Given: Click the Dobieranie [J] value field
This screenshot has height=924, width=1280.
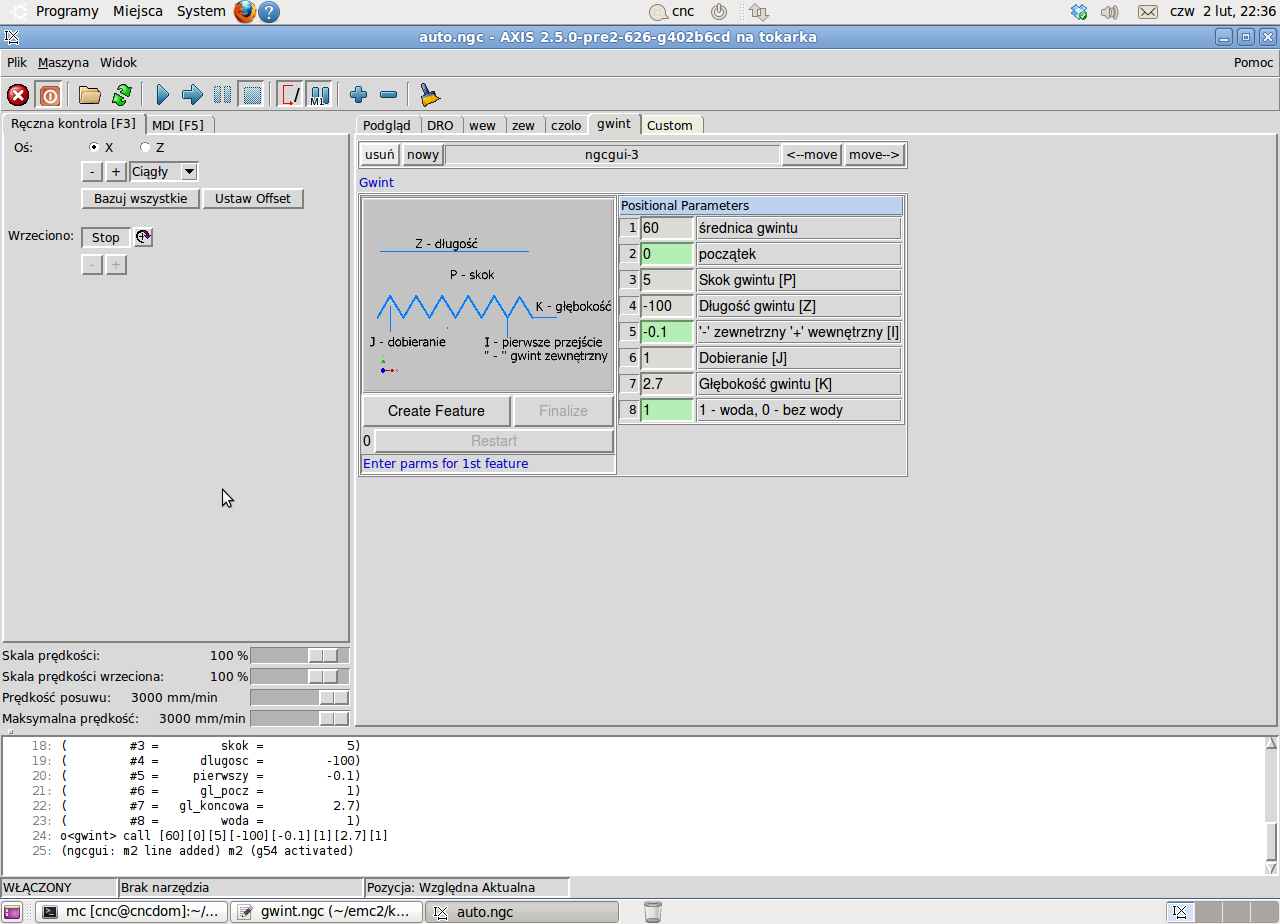Looking at the screenshot, I should tap(666, 358).
